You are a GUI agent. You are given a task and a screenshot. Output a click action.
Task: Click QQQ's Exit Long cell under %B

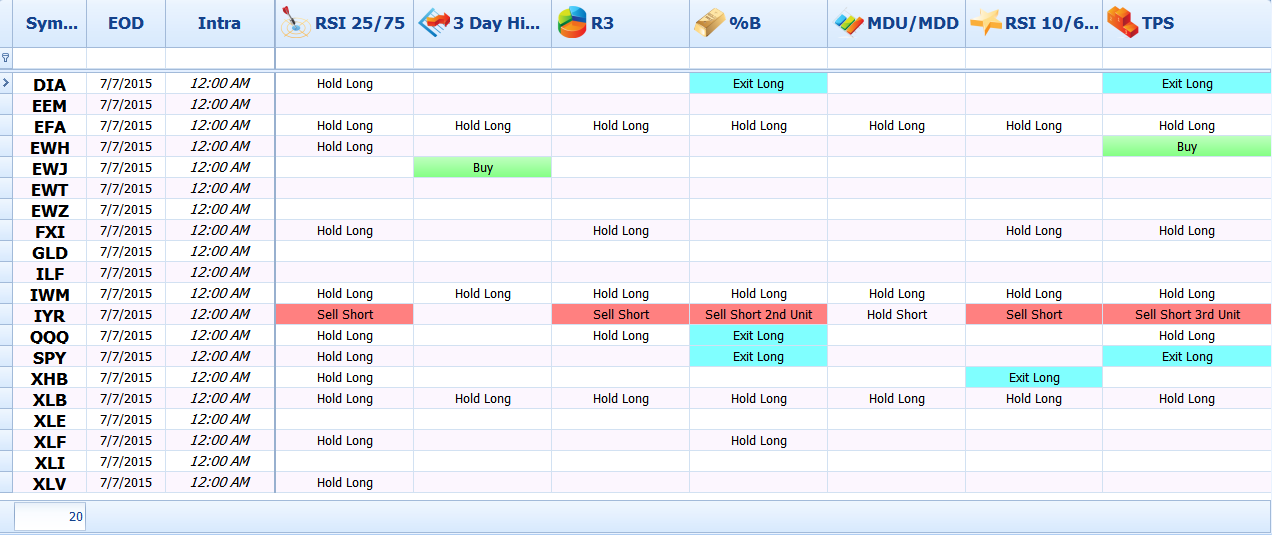[758, 336]
